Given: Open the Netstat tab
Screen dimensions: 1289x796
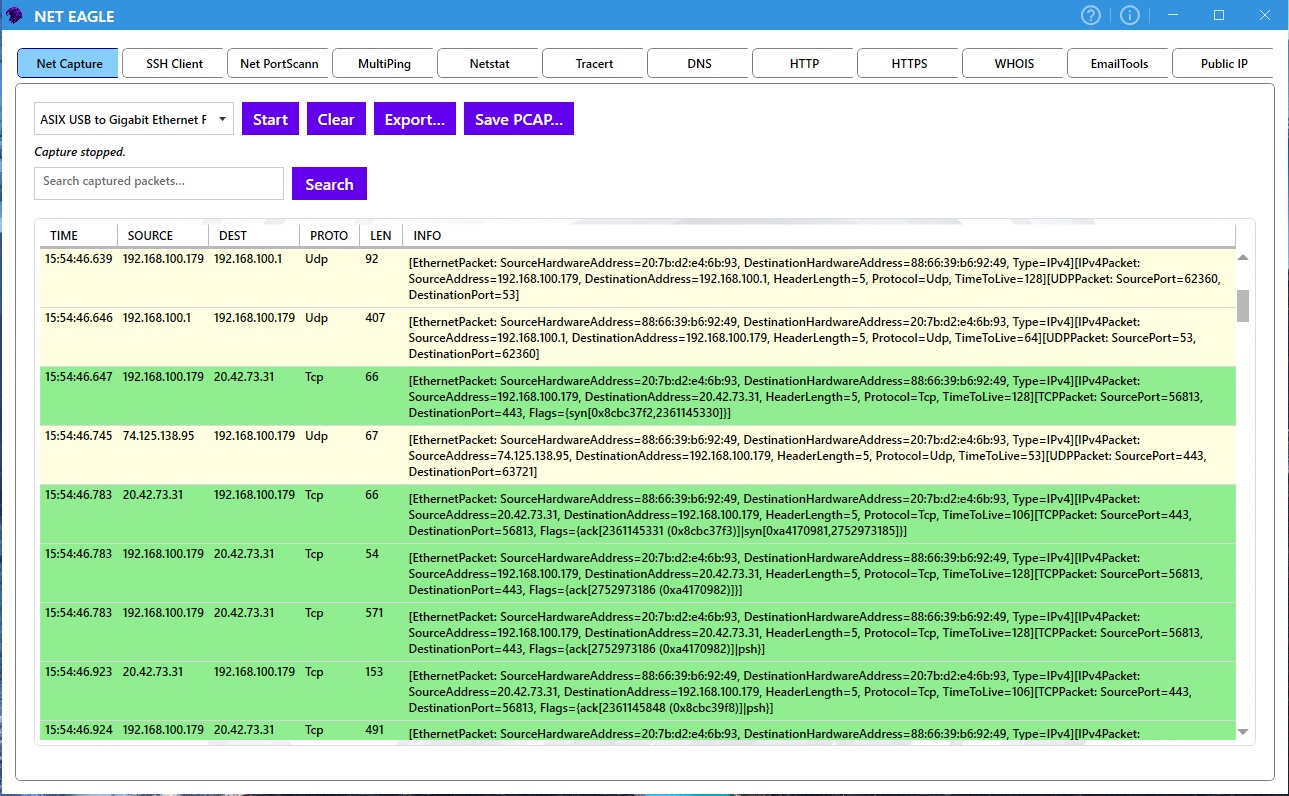Looking at the screenshot, I should tap(489, 63).
